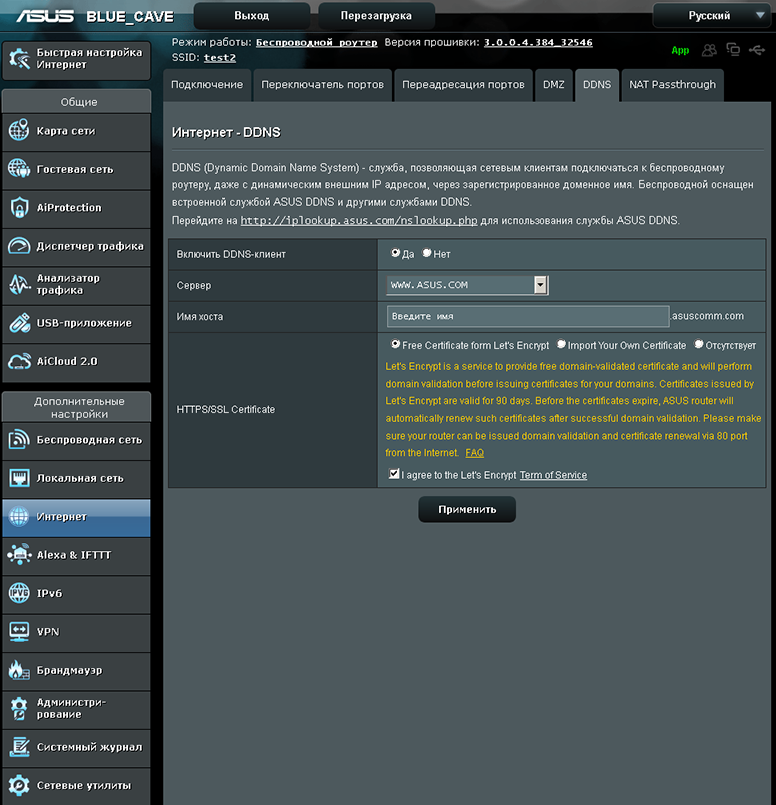Click the ASUS logo

[x=45, y=16]
